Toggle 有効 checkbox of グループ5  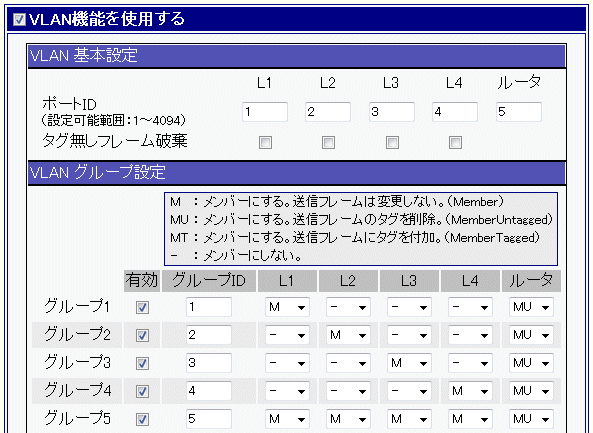142,419
